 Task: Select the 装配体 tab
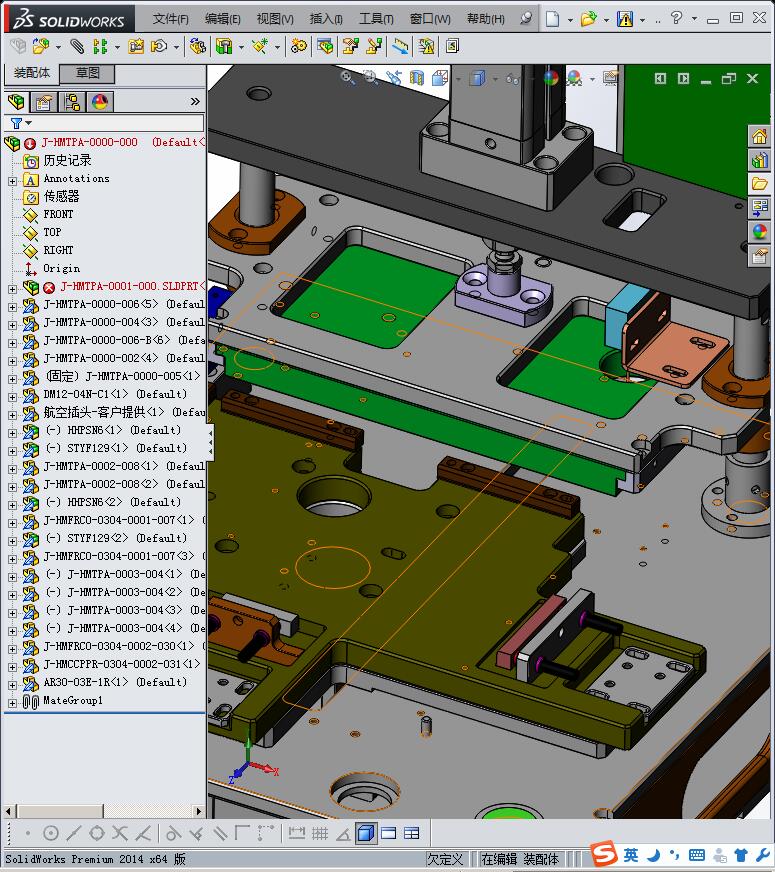tap(32, 73)
